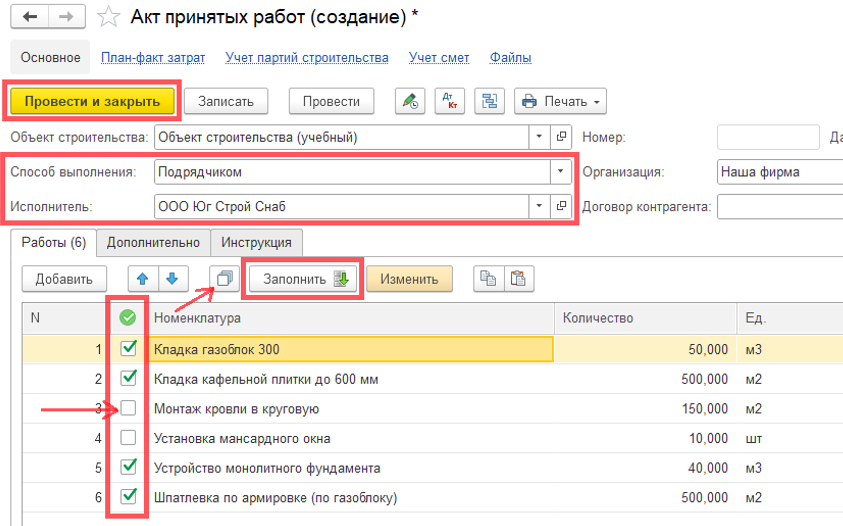Click the paste rows icon
This screenshot has width=843, height=526.
519,279
